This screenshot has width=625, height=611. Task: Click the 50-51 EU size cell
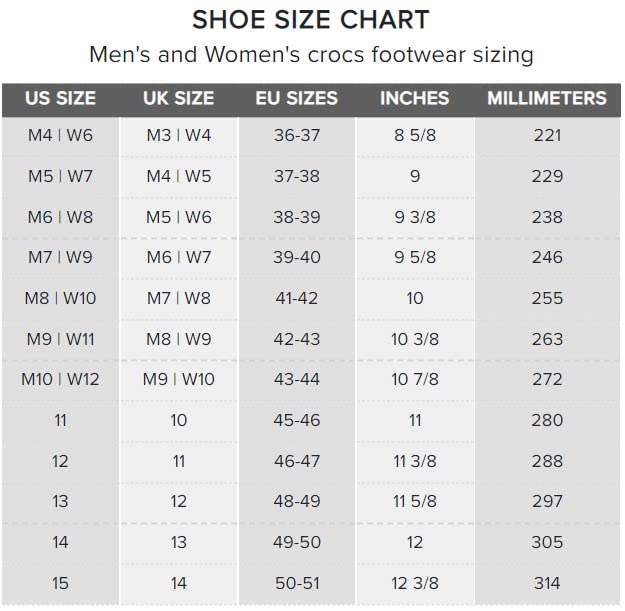tap(296, 583)
